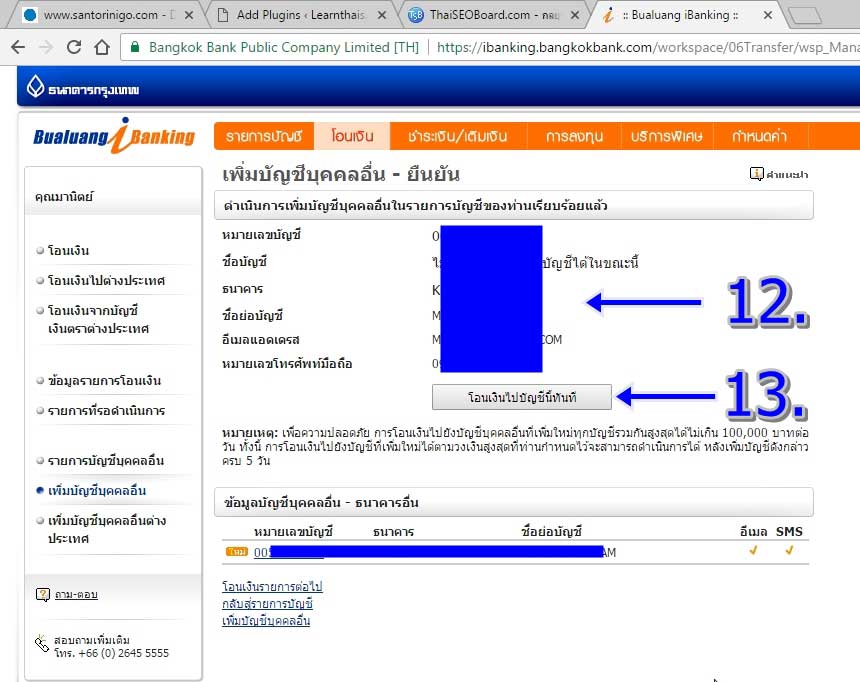Click the browser back arrow

tap(18, 47)
